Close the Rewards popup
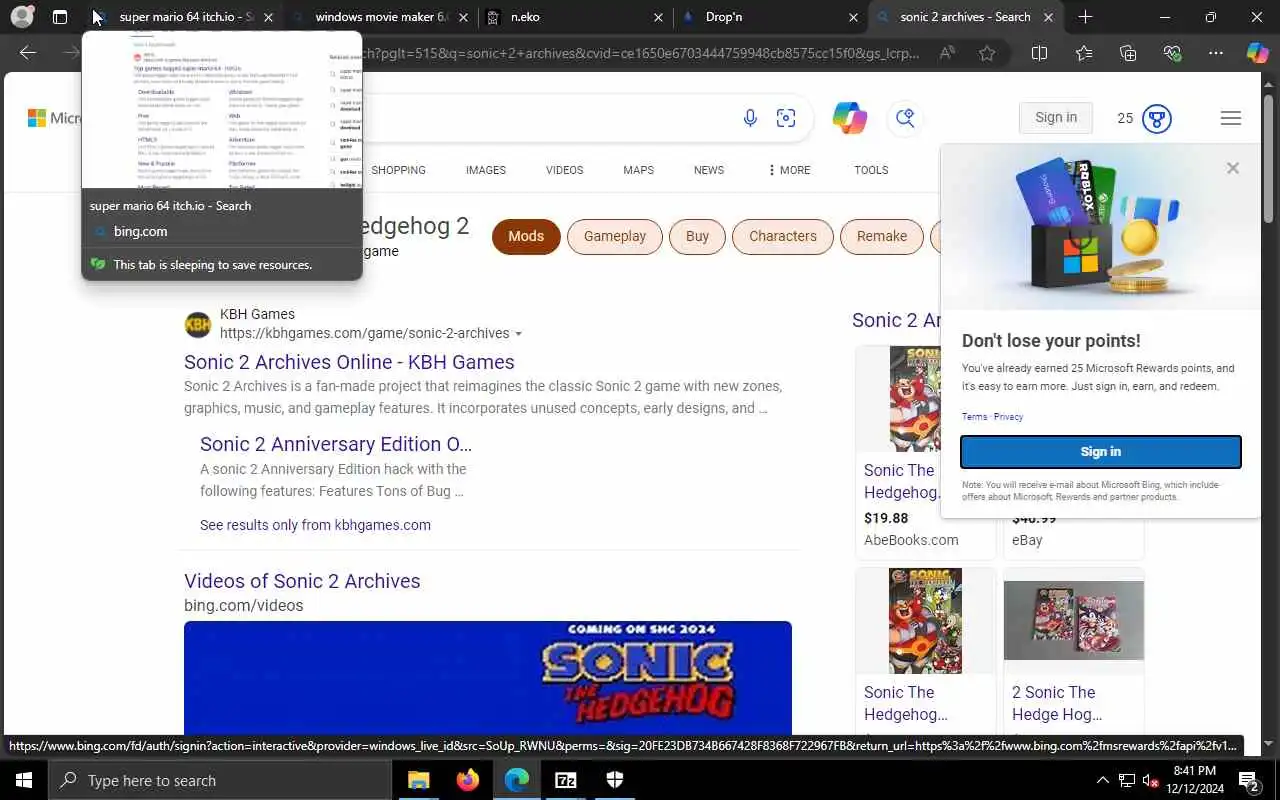1280x800 pixels. click(1233, 168)
